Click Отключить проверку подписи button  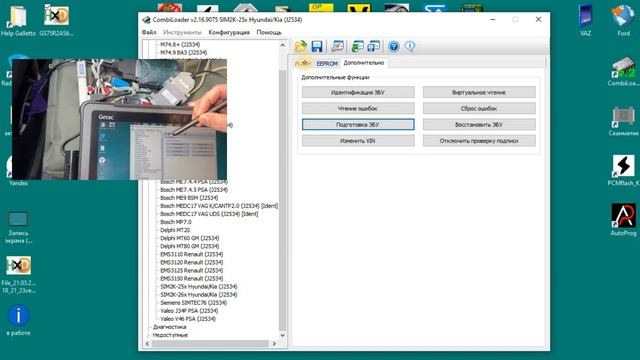479,141
